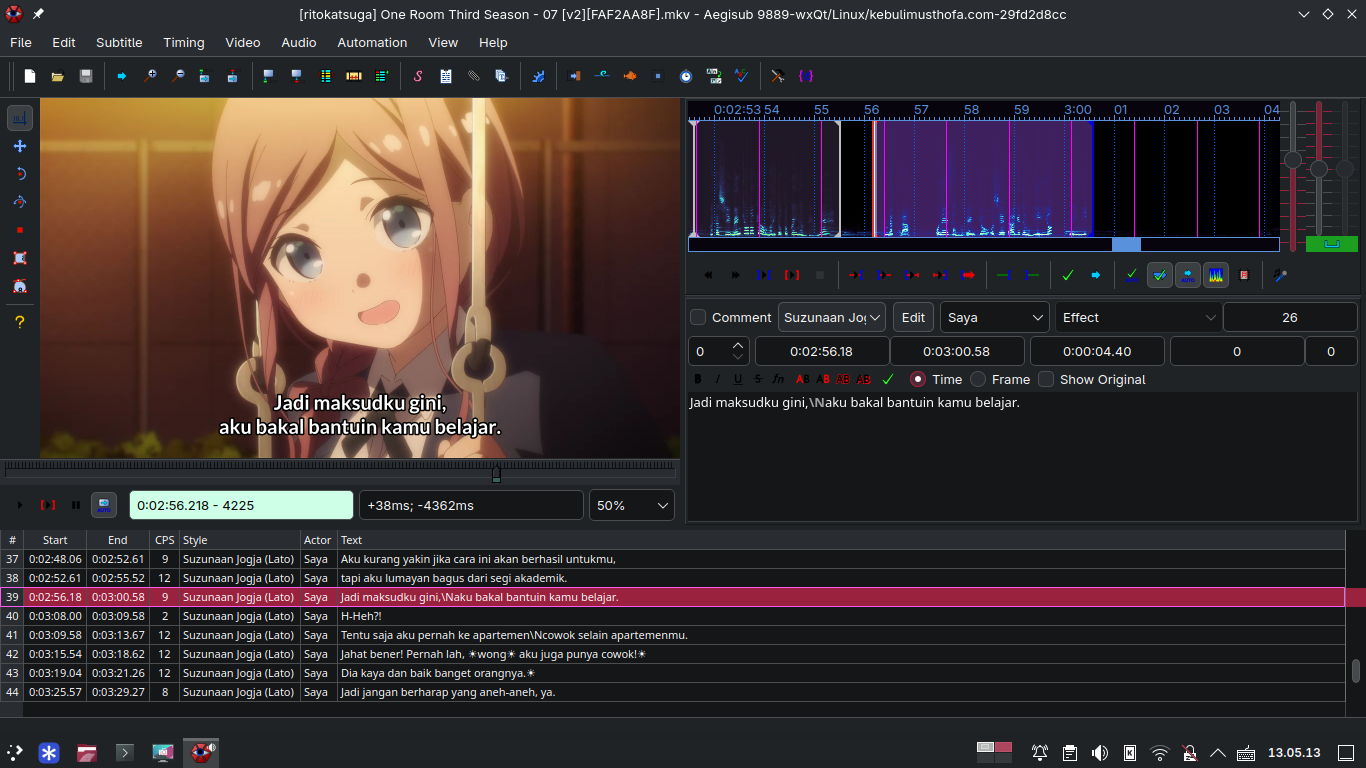
Task: Select the rotate on Z axis tool
Action: click(x=20, y=174)
